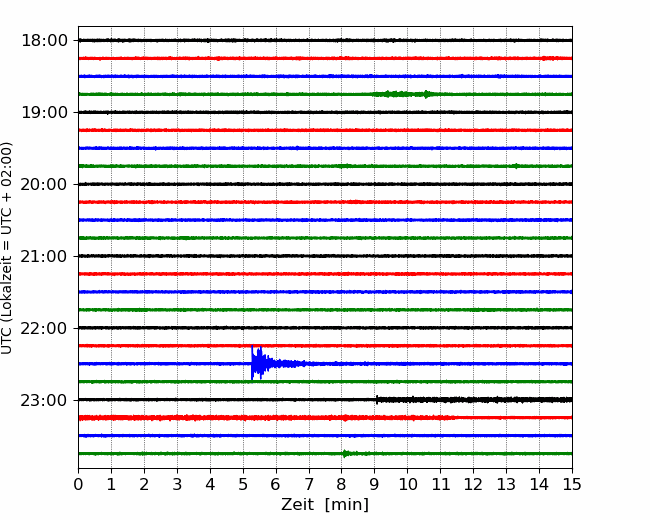The image size is (650, 520).
Task: Click x-axis tick label 8
Action: (342, 484)
